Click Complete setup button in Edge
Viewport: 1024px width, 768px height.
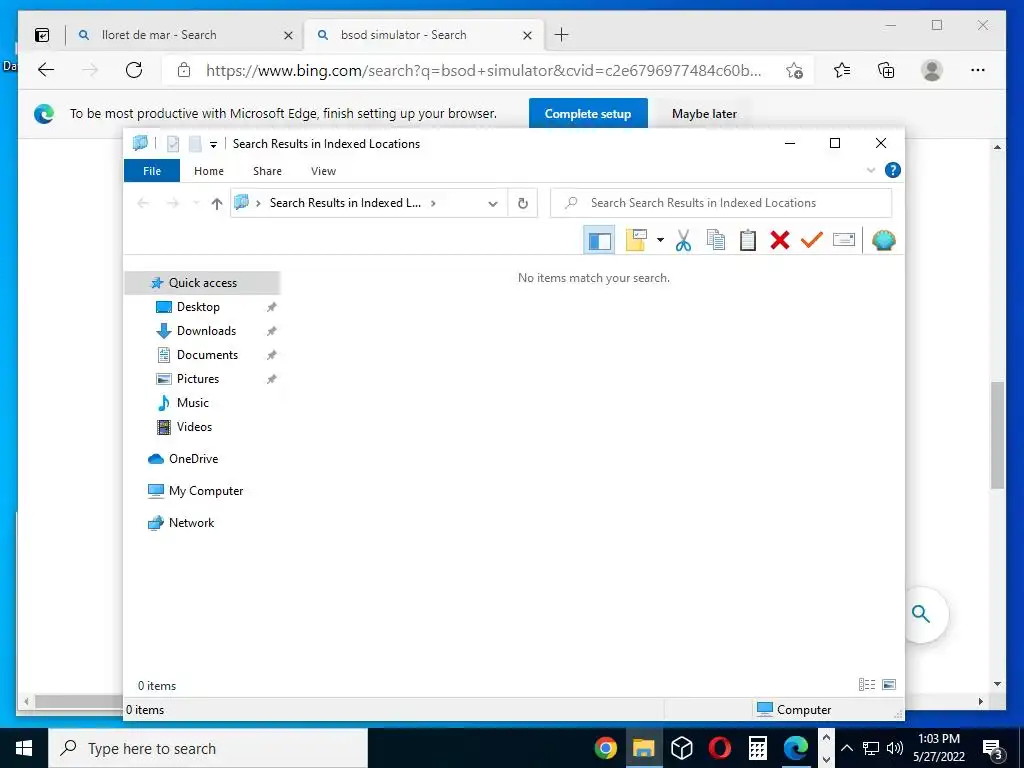click(x=588, y=114)
